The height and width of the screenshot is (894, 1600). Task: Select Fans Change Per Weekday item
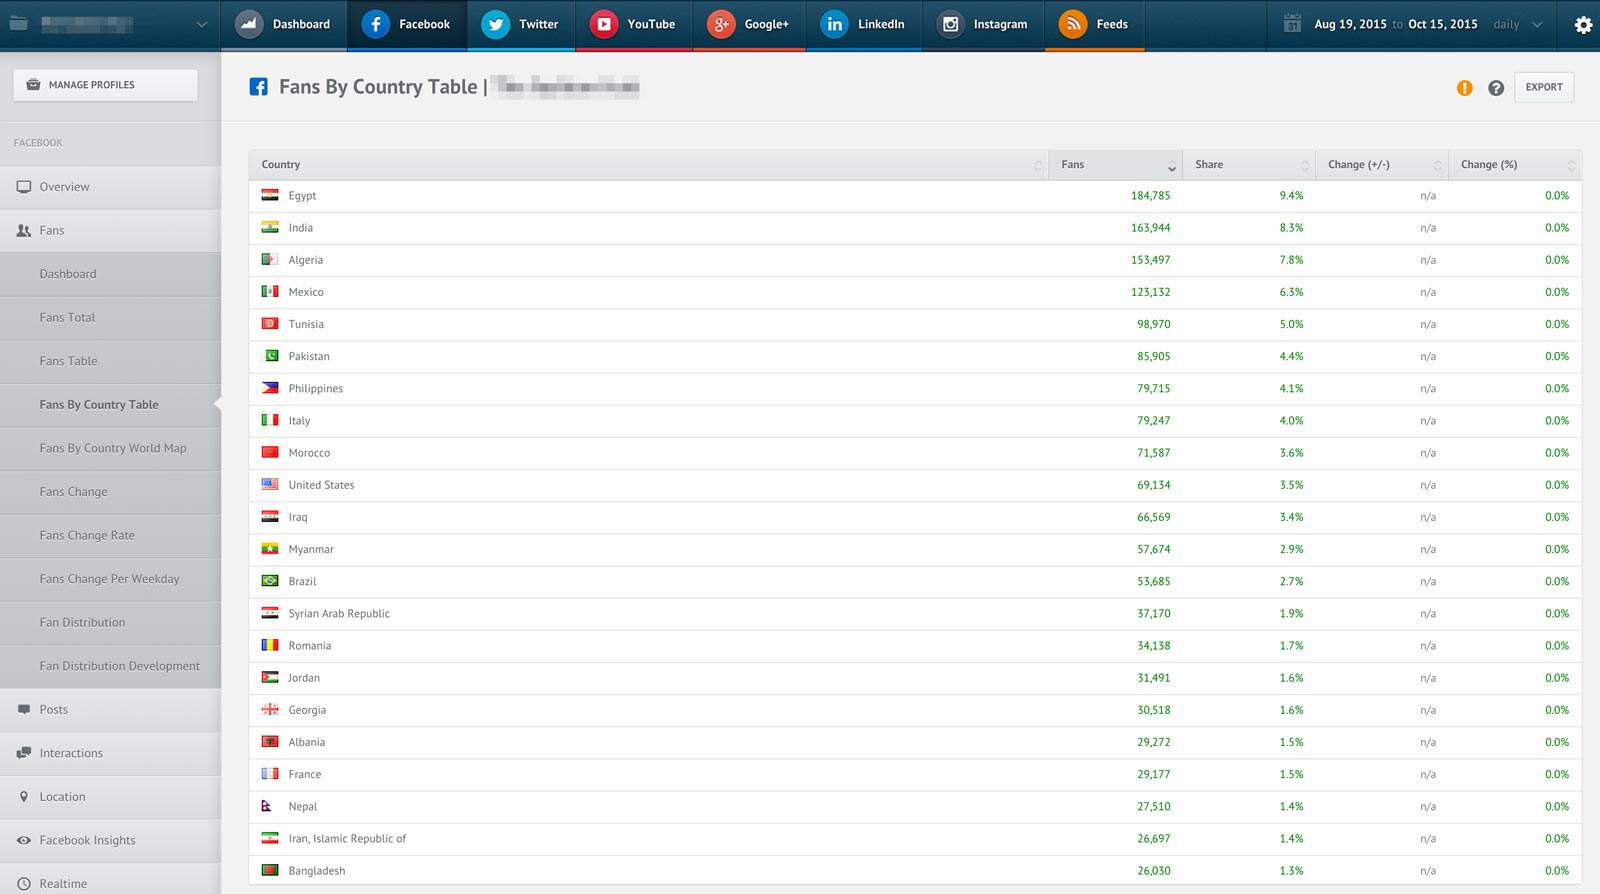(110, 579)
